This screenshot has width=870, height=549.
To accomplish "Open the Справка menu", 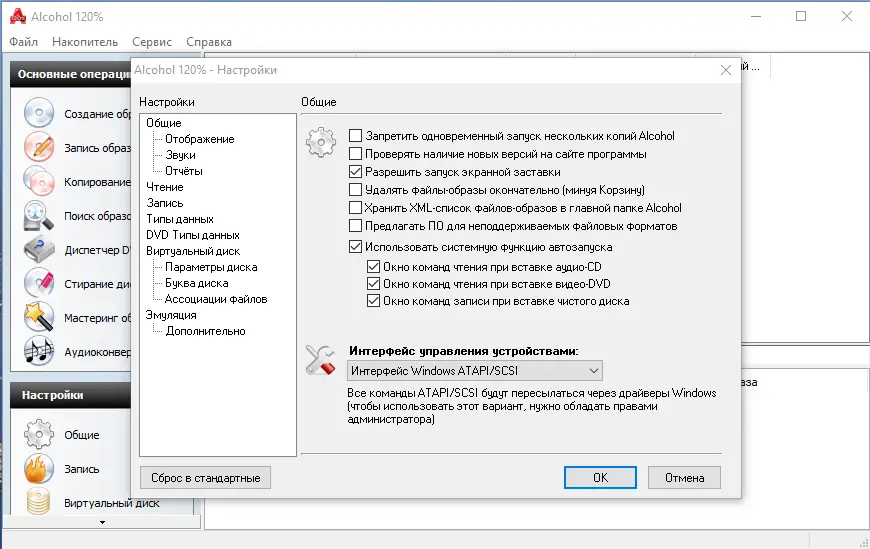I will pyautogui.click(x=209, y=42).
